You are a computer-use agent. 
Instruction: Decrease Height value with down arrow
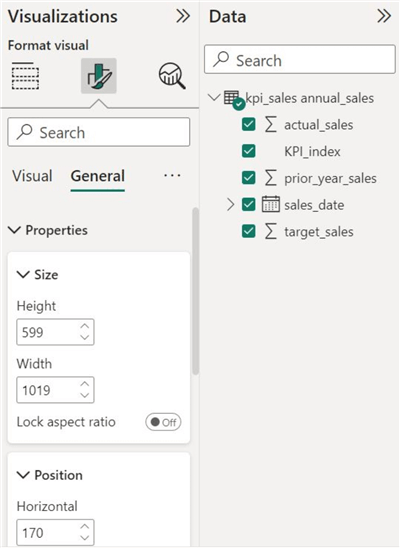[x=85, y=337]
